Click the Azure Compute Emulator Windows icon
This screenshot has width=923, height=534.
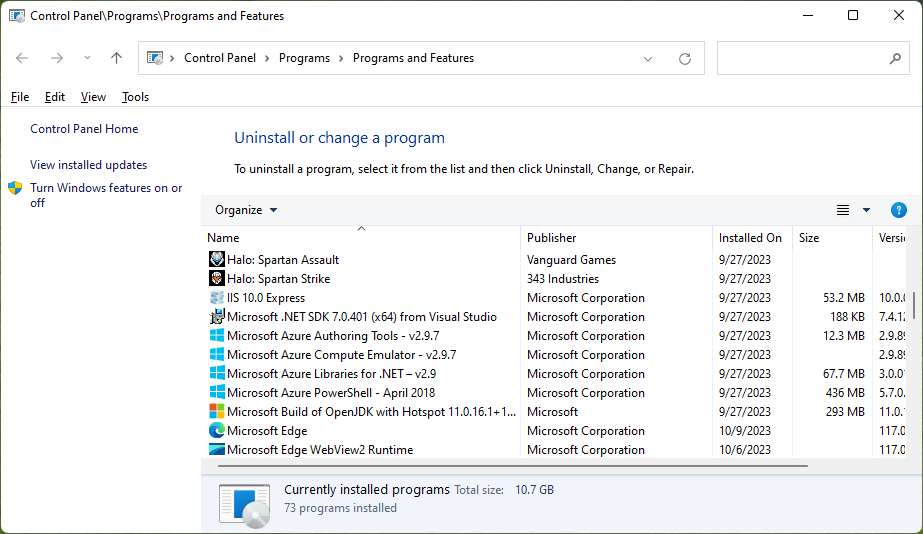click(x=217, y=354)
